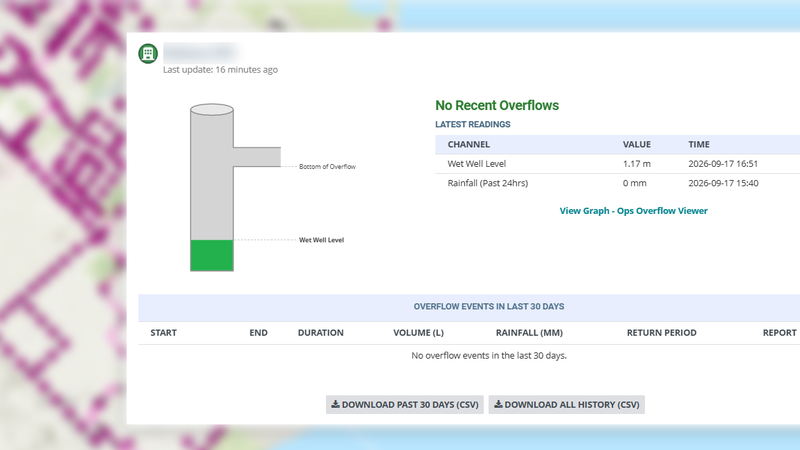Screen dimensions: 800x450
Task: Click the green wet well level fill
Action: point(212,255)
